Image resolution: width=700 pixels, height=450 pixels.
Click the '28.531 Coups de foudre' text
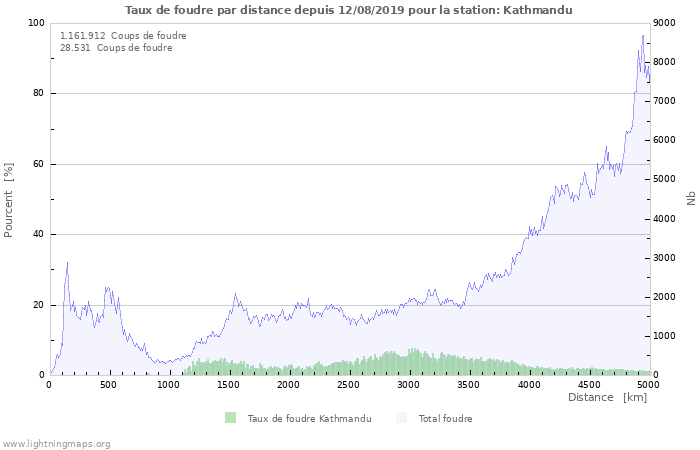point(116,48)
